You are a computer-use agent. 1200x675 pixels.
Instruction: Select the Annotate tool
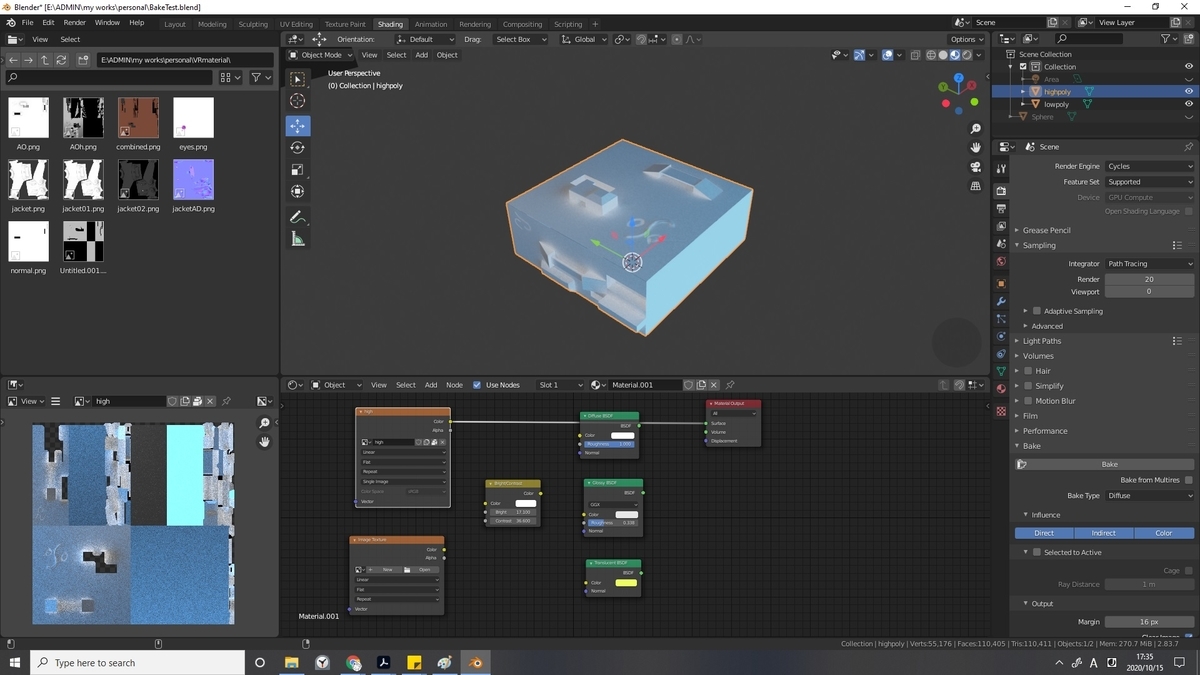pos(298,217)
